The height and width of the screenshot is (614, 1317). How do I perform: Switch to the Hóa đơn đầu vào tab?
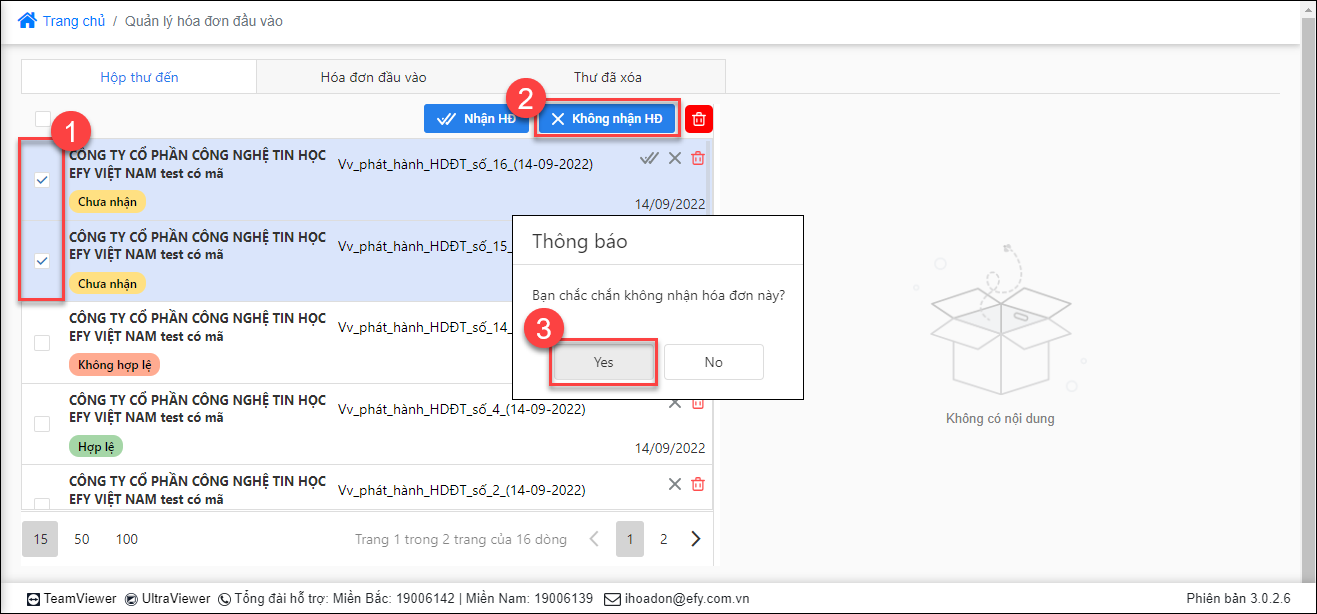(374, 77)
